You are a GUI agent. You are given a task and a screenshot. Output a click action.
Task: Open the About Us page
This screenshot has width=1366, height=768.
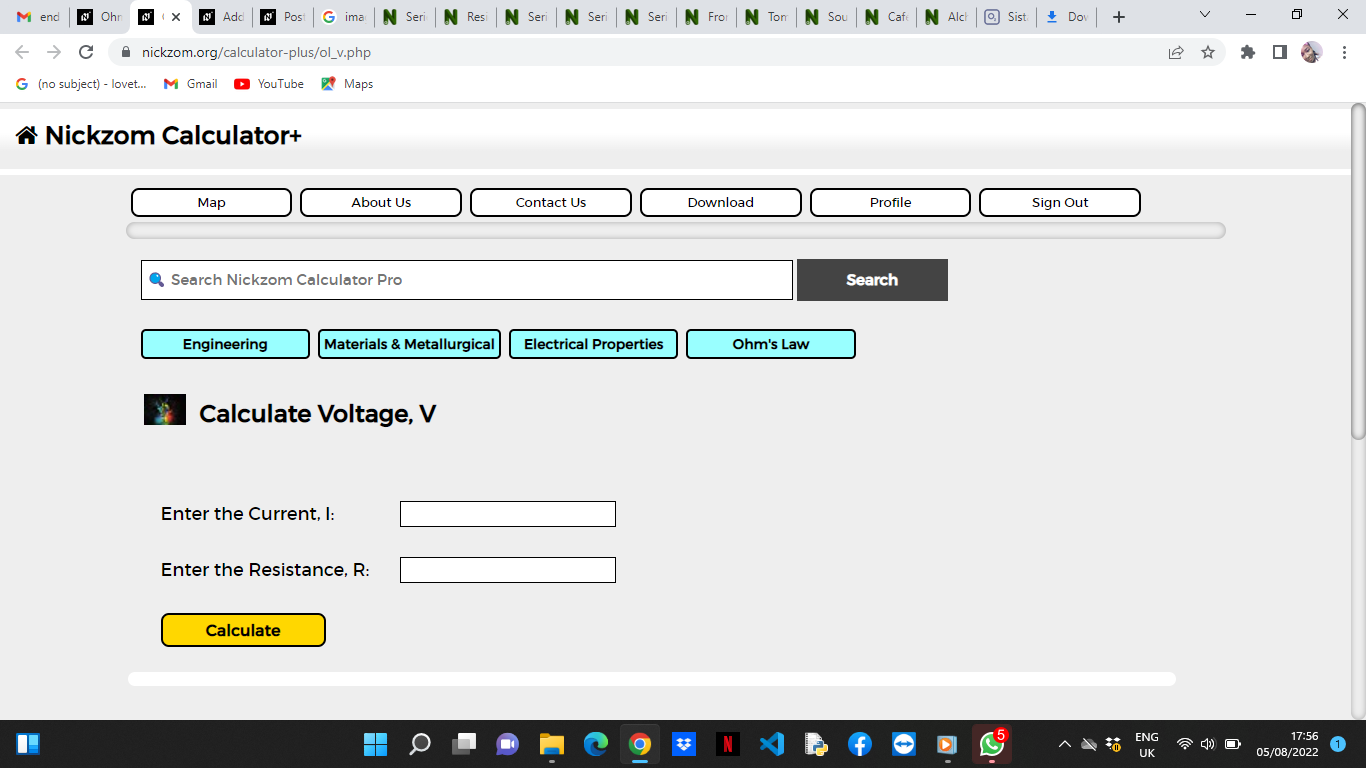coord(381,202)
